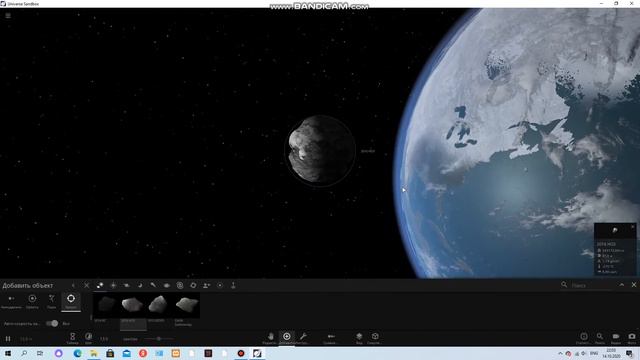Image resolution: width=640 pixels, height=360 pixels.
Task: Open the Windows Start menu
Action: click(x=8, y=353)
